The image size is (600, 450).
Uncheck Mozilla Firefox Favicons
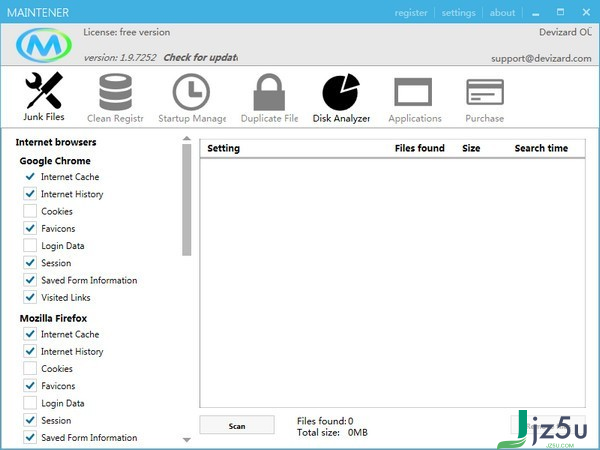[30, 385]
